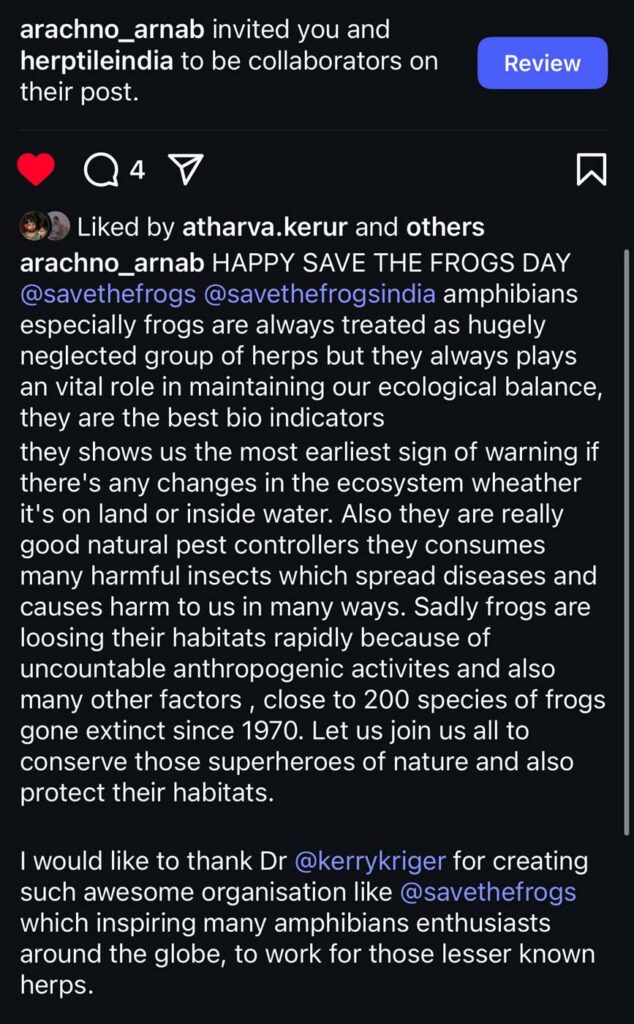Tap @savethefrogs mention in thank-you paragraph
The width and height of the screenshot is (634, 1024).
coord(488,892)
